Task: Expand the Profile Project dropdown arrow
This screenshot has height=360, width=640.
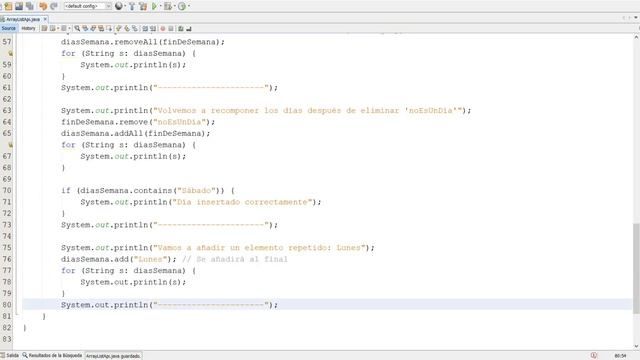Action: 189,6
